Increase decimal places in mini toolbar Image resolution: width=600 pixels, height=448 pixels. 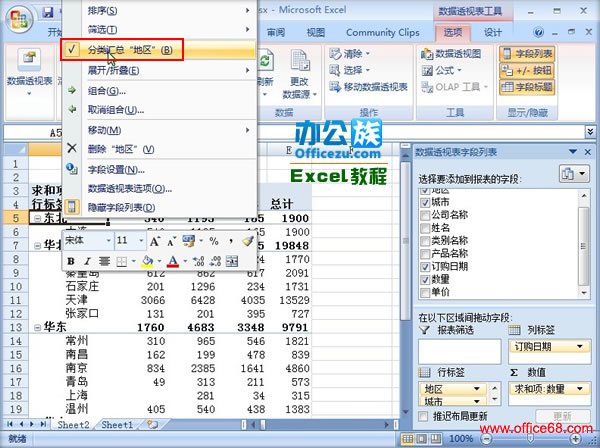click(x=198, y=261)
